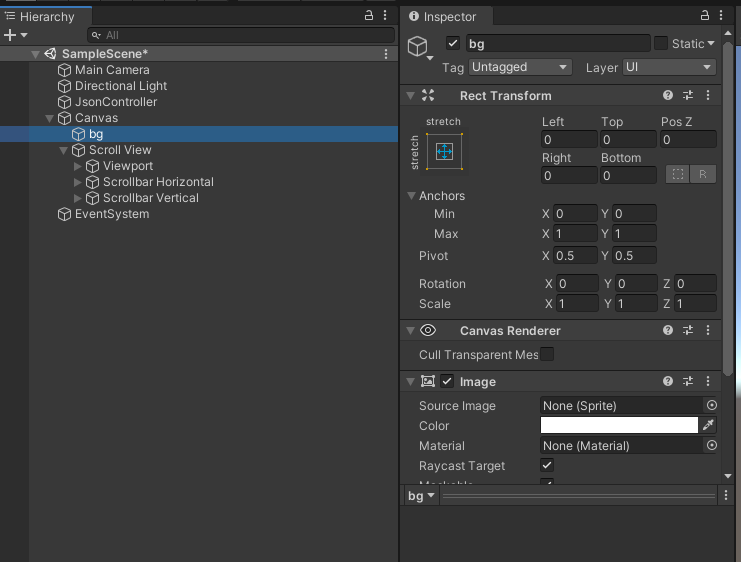Click the GameObject cube icon in Inspector
Image resolution: width=741 pixels, height=562 pixels.
418,46
